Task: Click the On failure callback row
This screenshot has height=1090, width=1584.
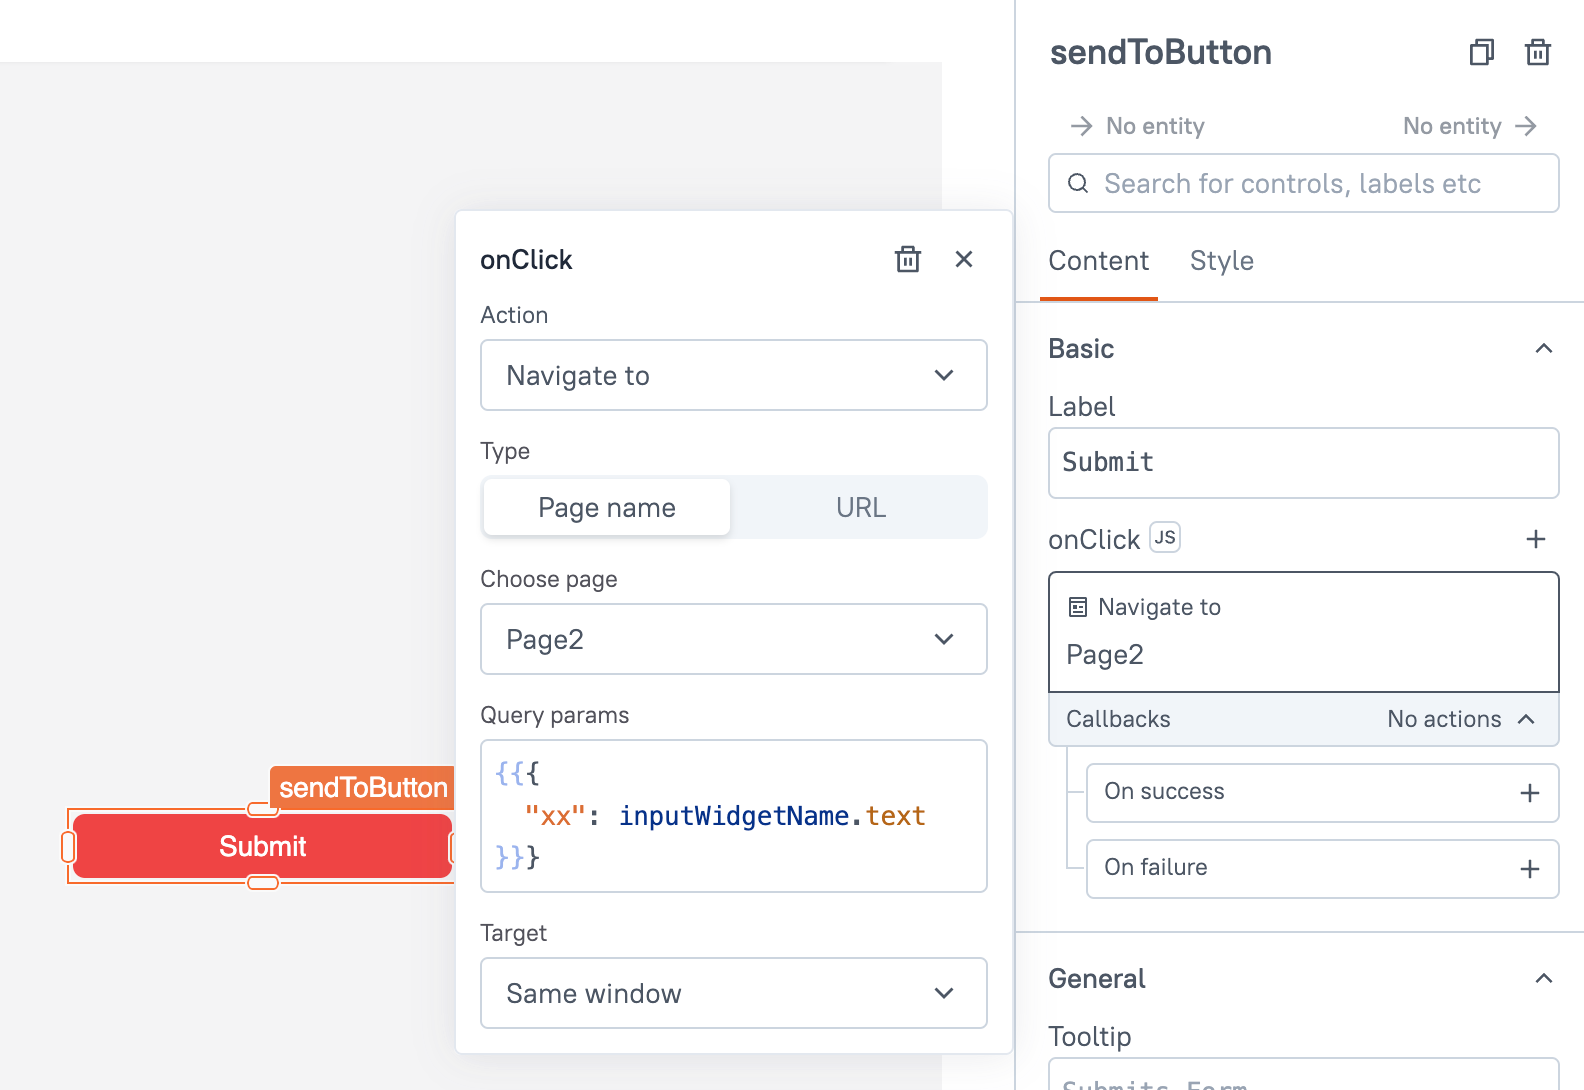Action: pos(1323,869)
